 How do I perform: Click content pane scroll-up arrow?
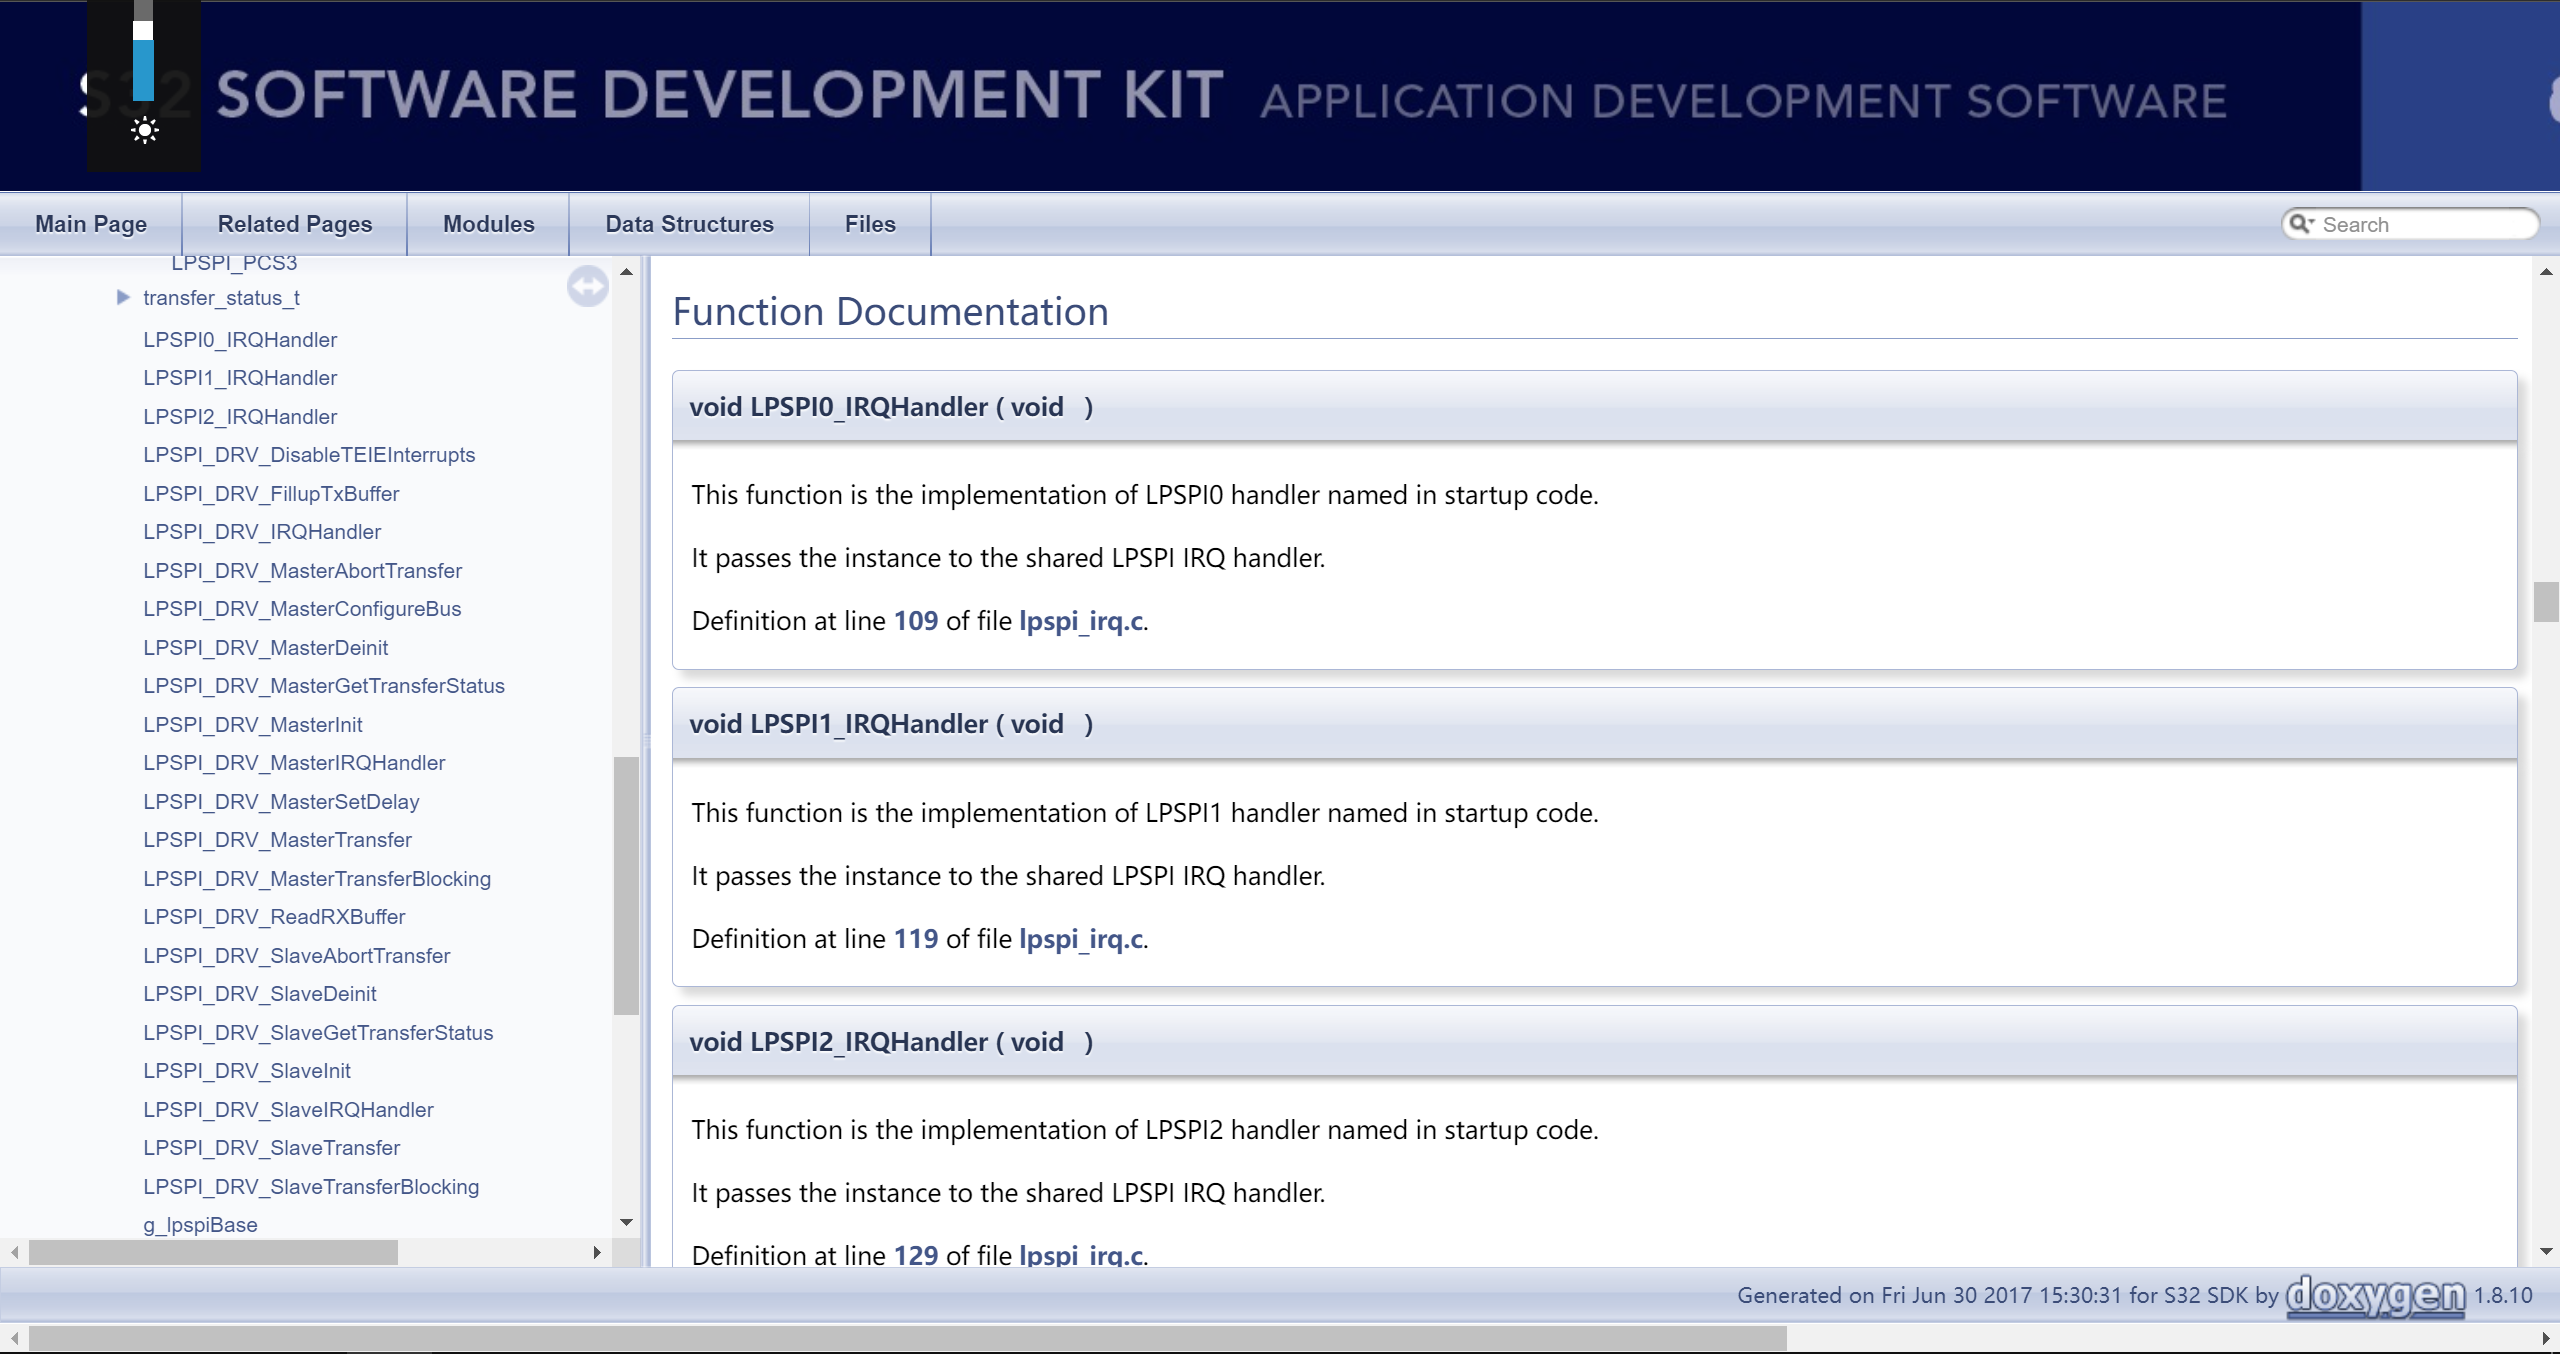[x=2546, y=272]
